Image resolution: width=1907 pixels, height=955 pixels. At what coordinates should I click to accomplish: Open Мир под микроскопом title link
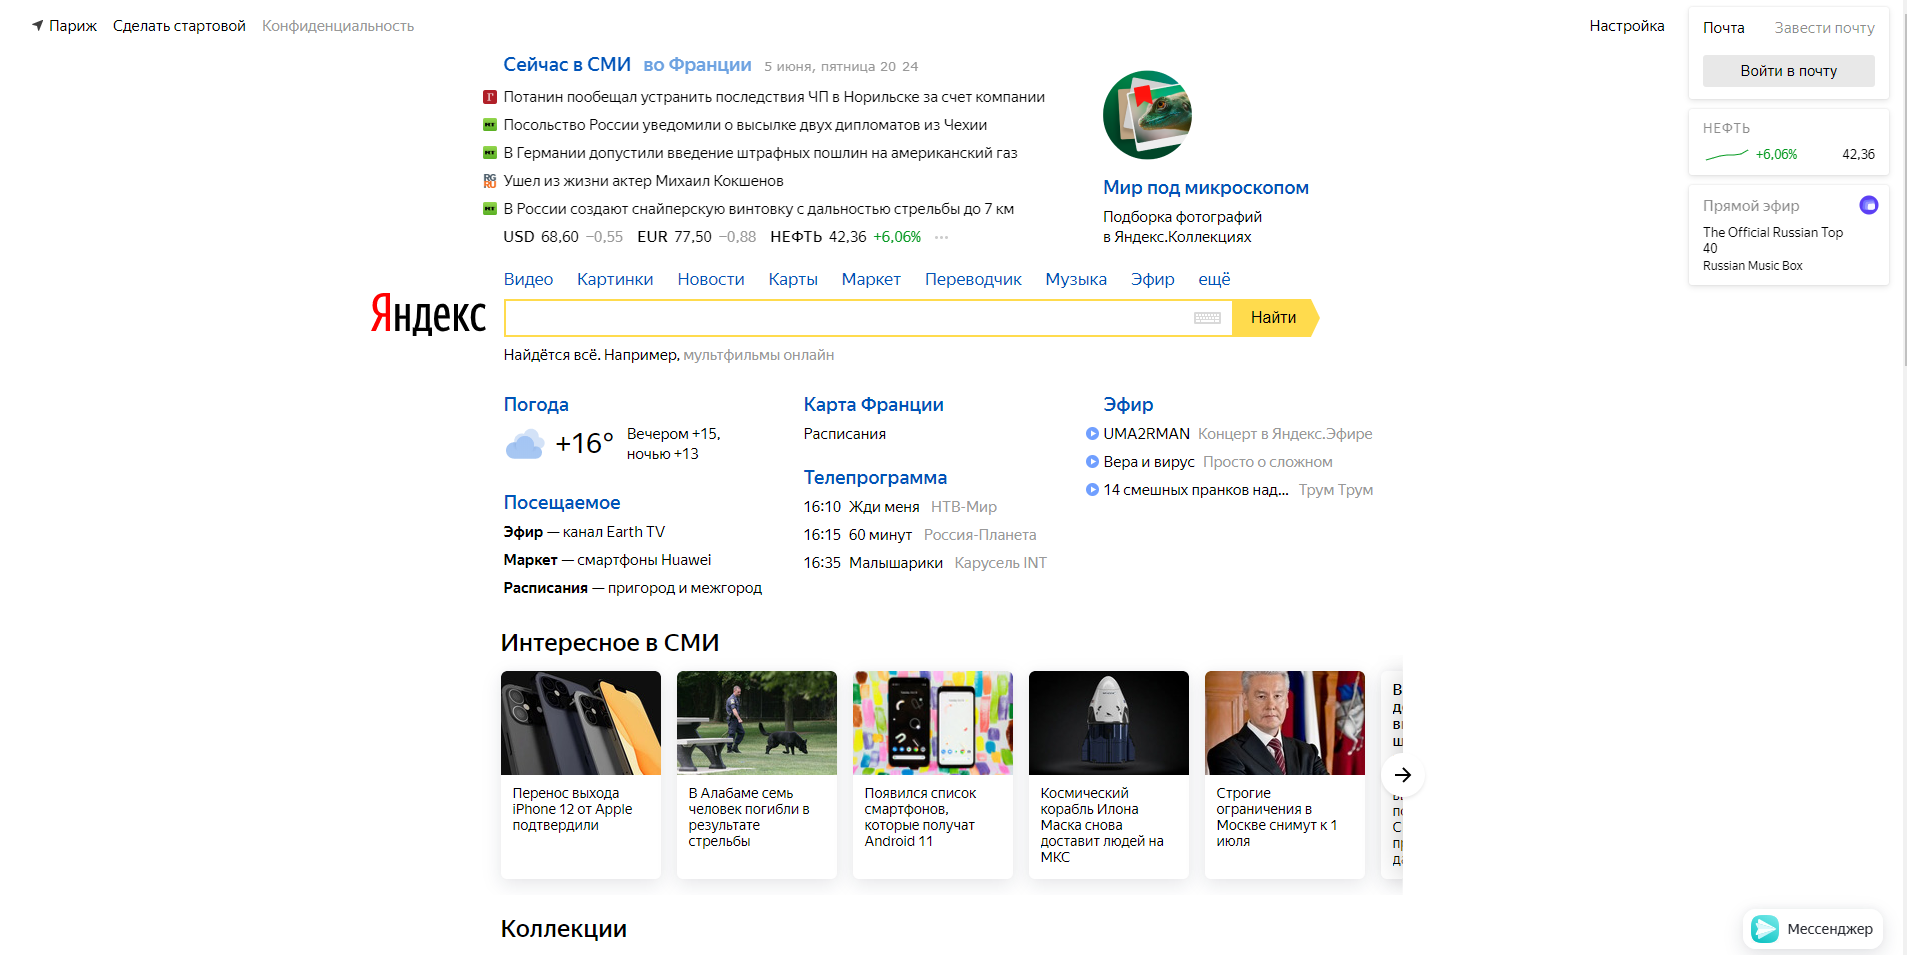click(x=1206, y=187)
